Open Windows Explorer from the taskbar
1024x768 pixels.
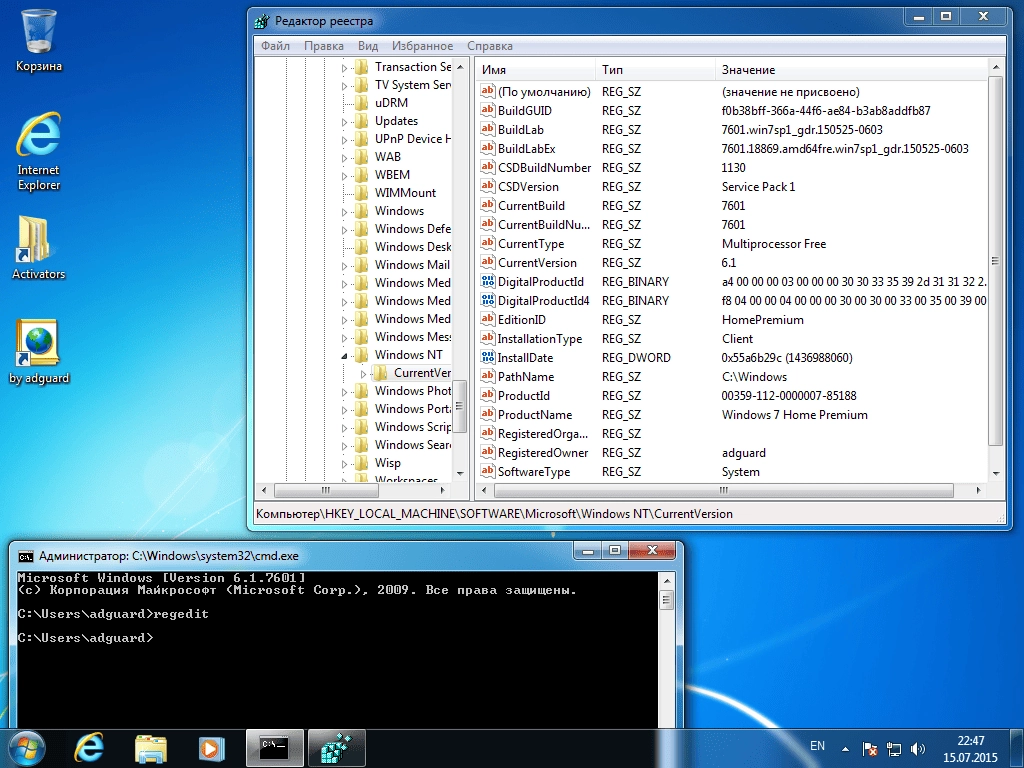coord(151,748)
